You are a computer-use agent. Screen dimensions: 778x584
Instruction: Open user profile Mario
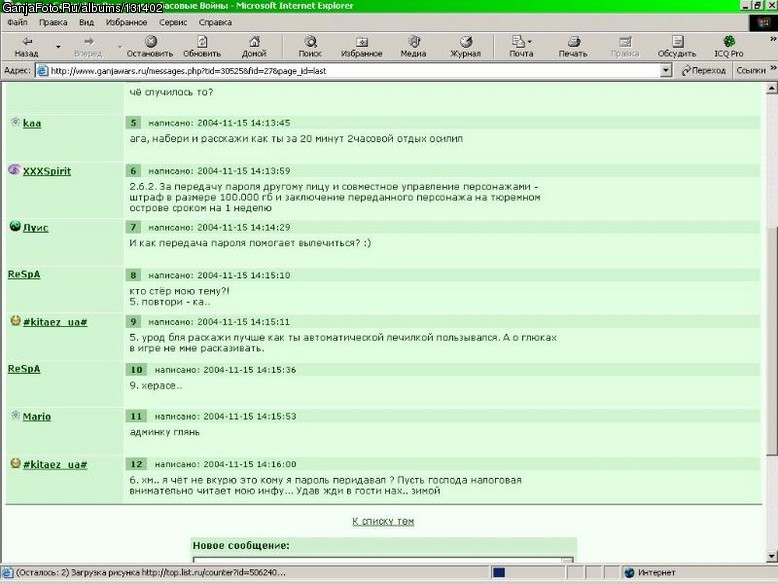[37, 417]
